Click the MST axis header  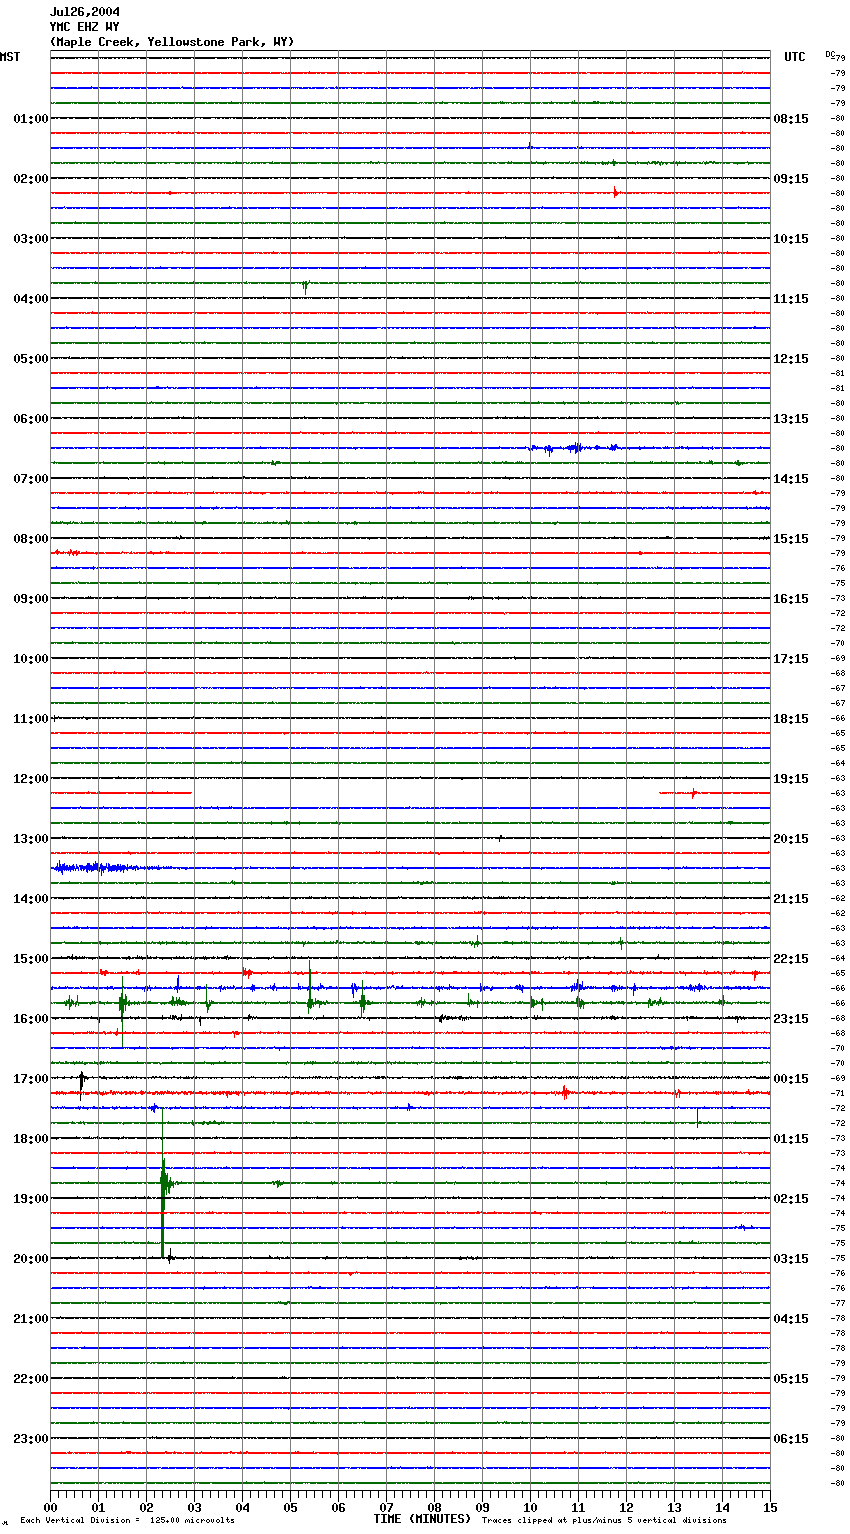10,57
